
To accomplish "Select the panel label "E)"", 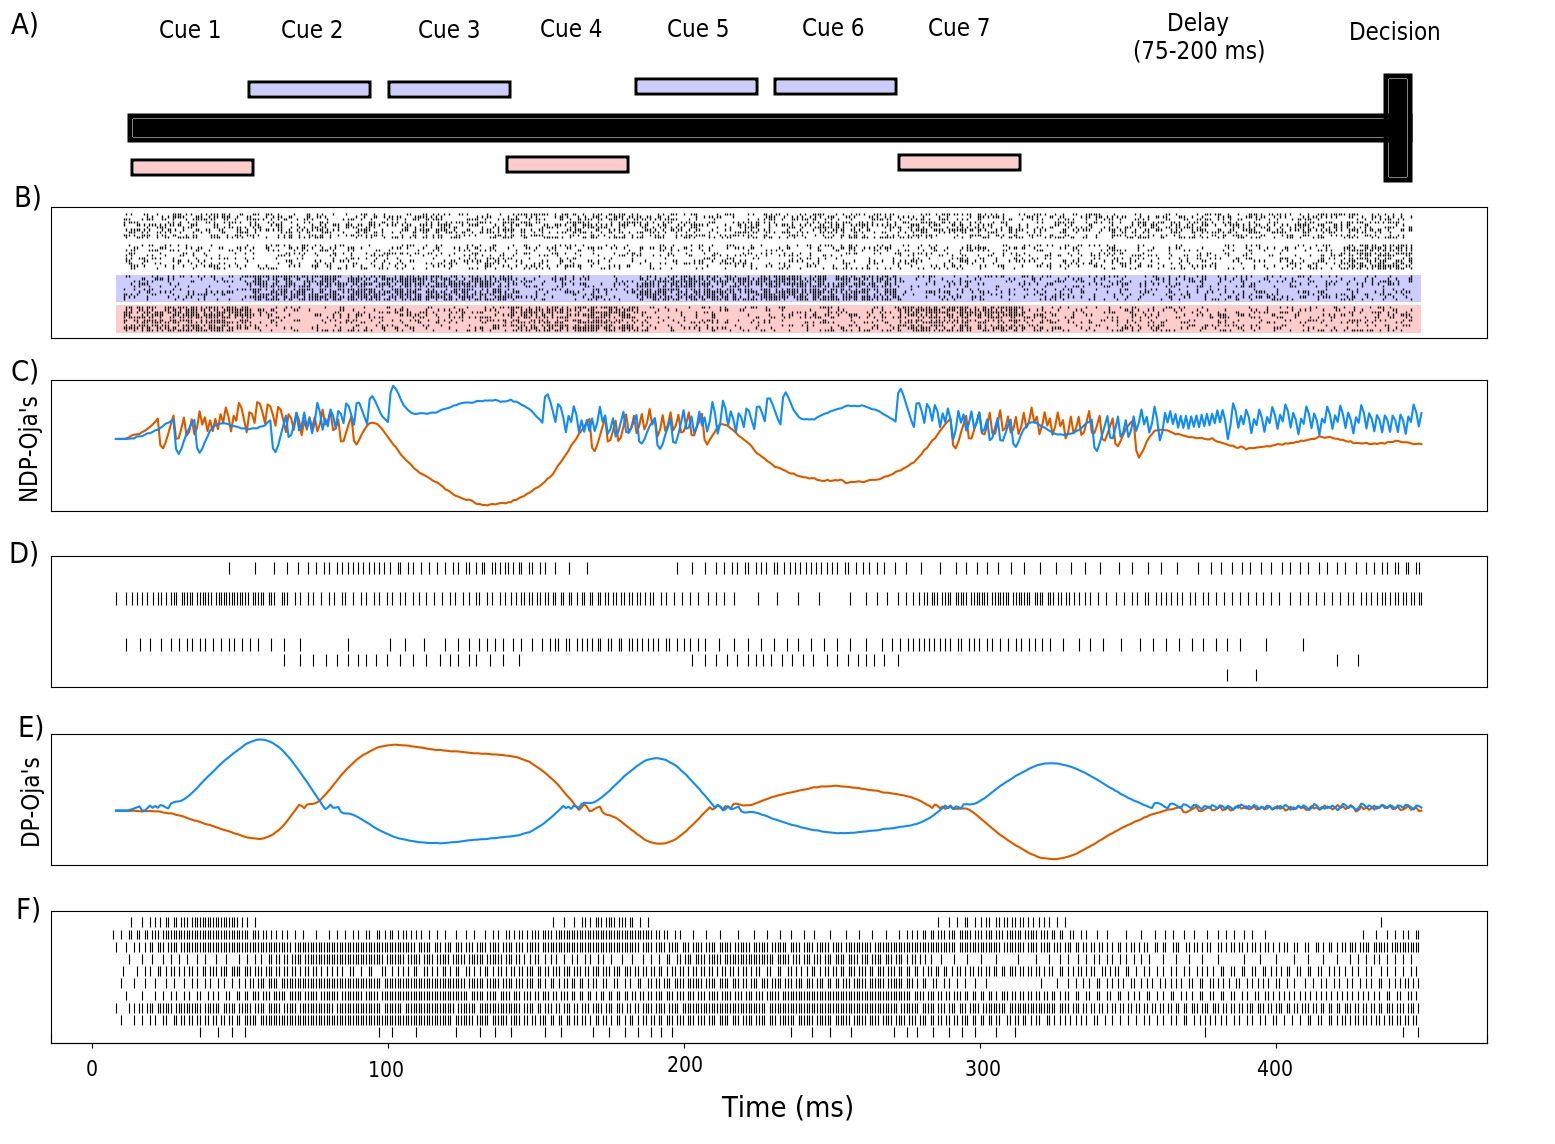I will coord(31,727).
